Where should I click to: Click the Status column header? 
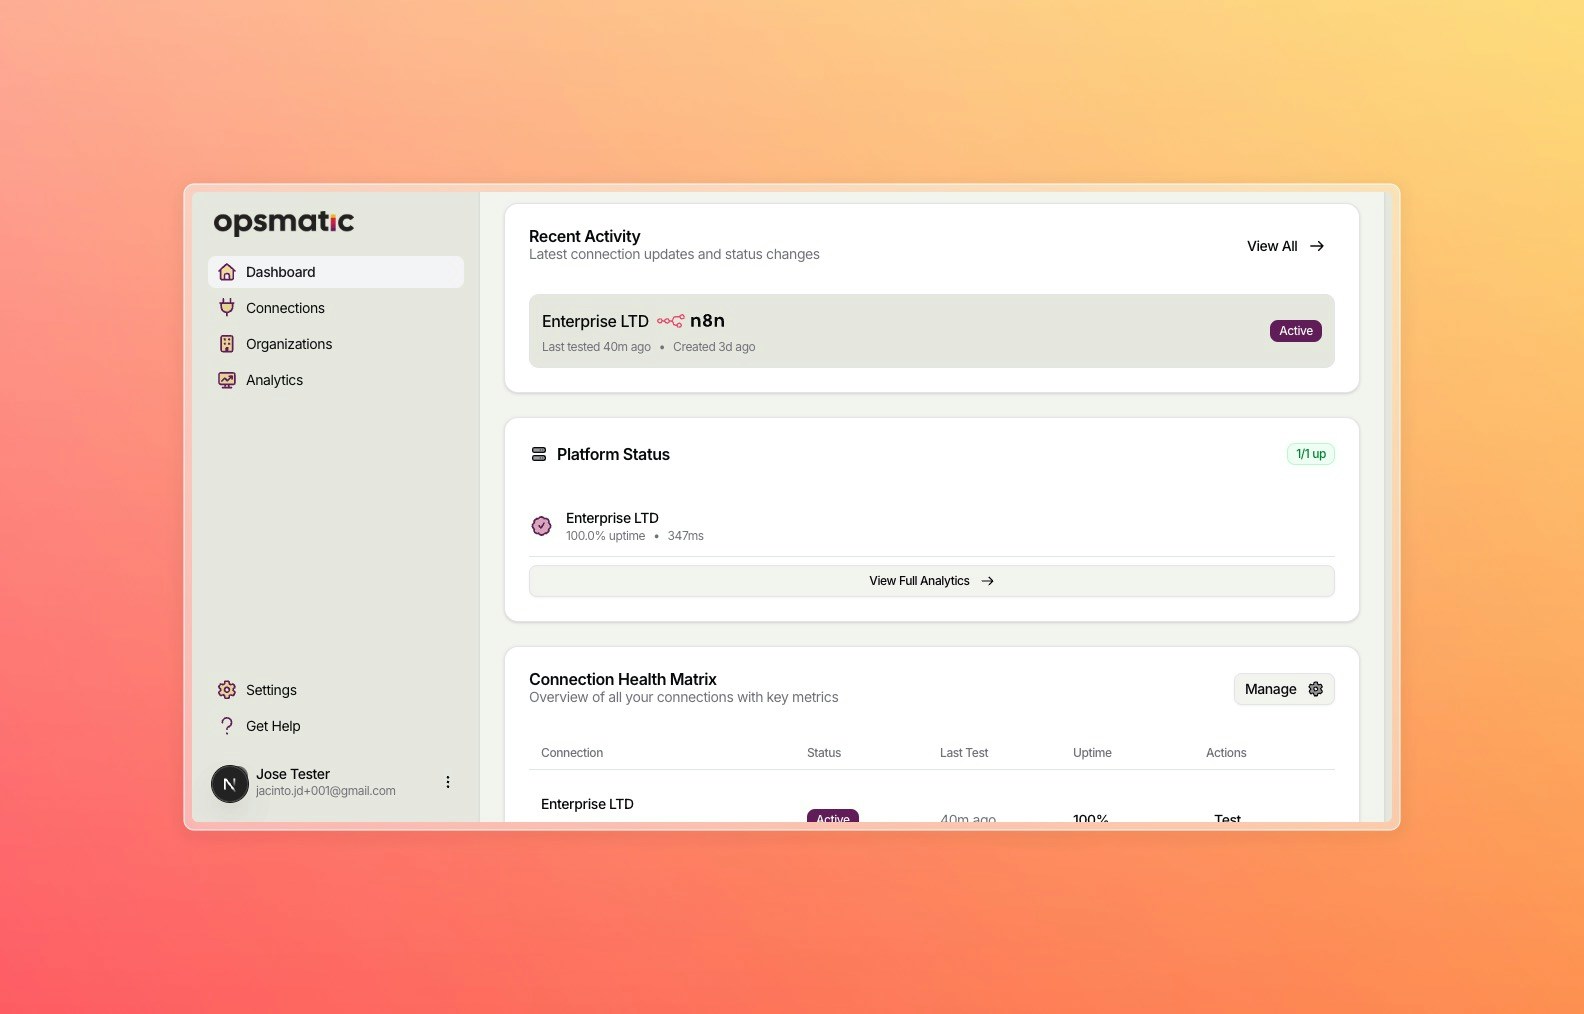[x=824, y=753]
